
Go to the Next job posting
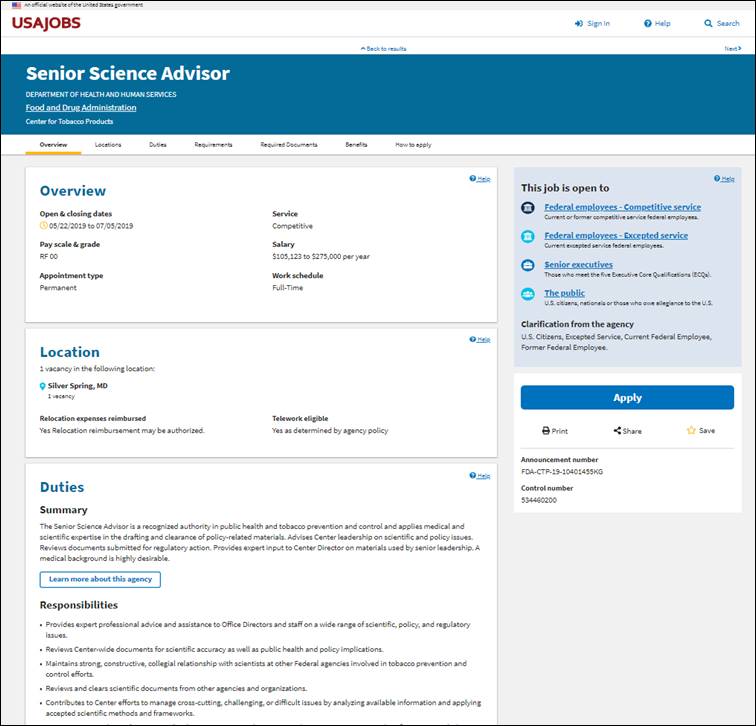point(733,48)
